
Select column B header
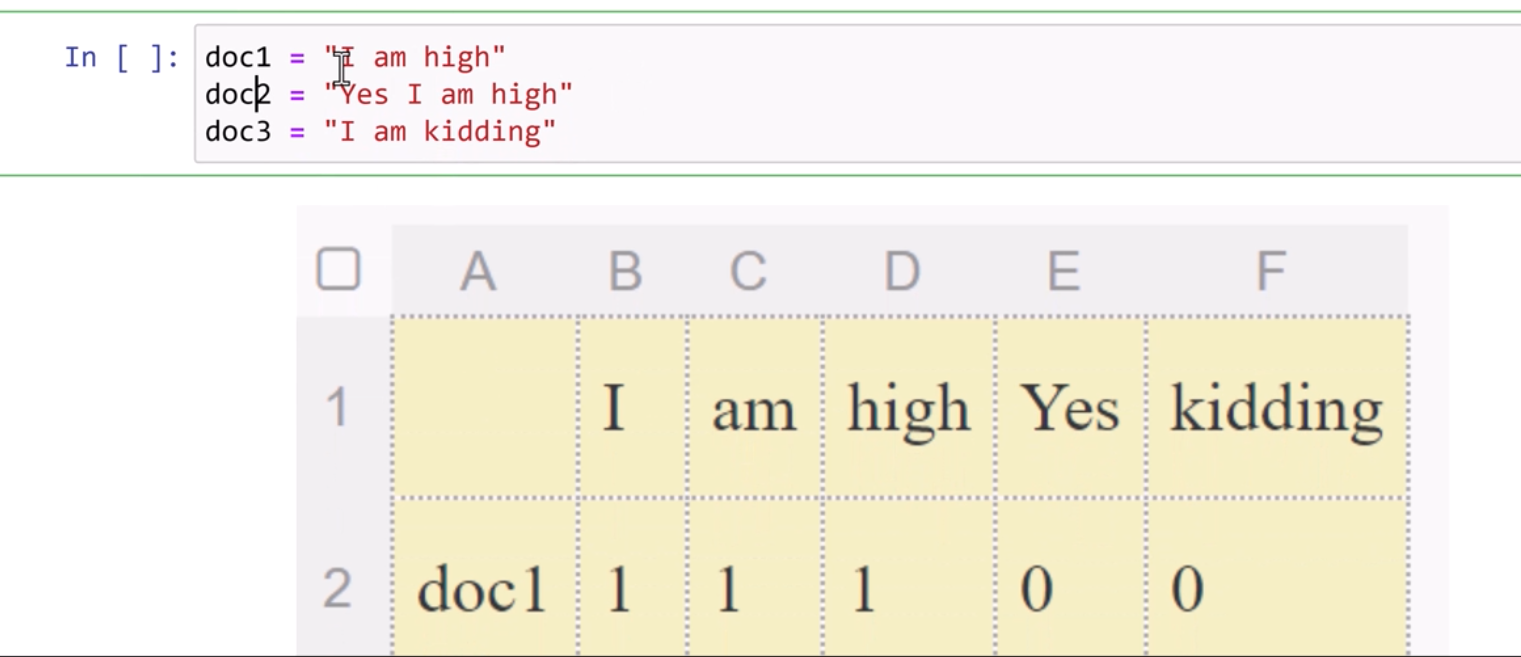coord(625,271)
